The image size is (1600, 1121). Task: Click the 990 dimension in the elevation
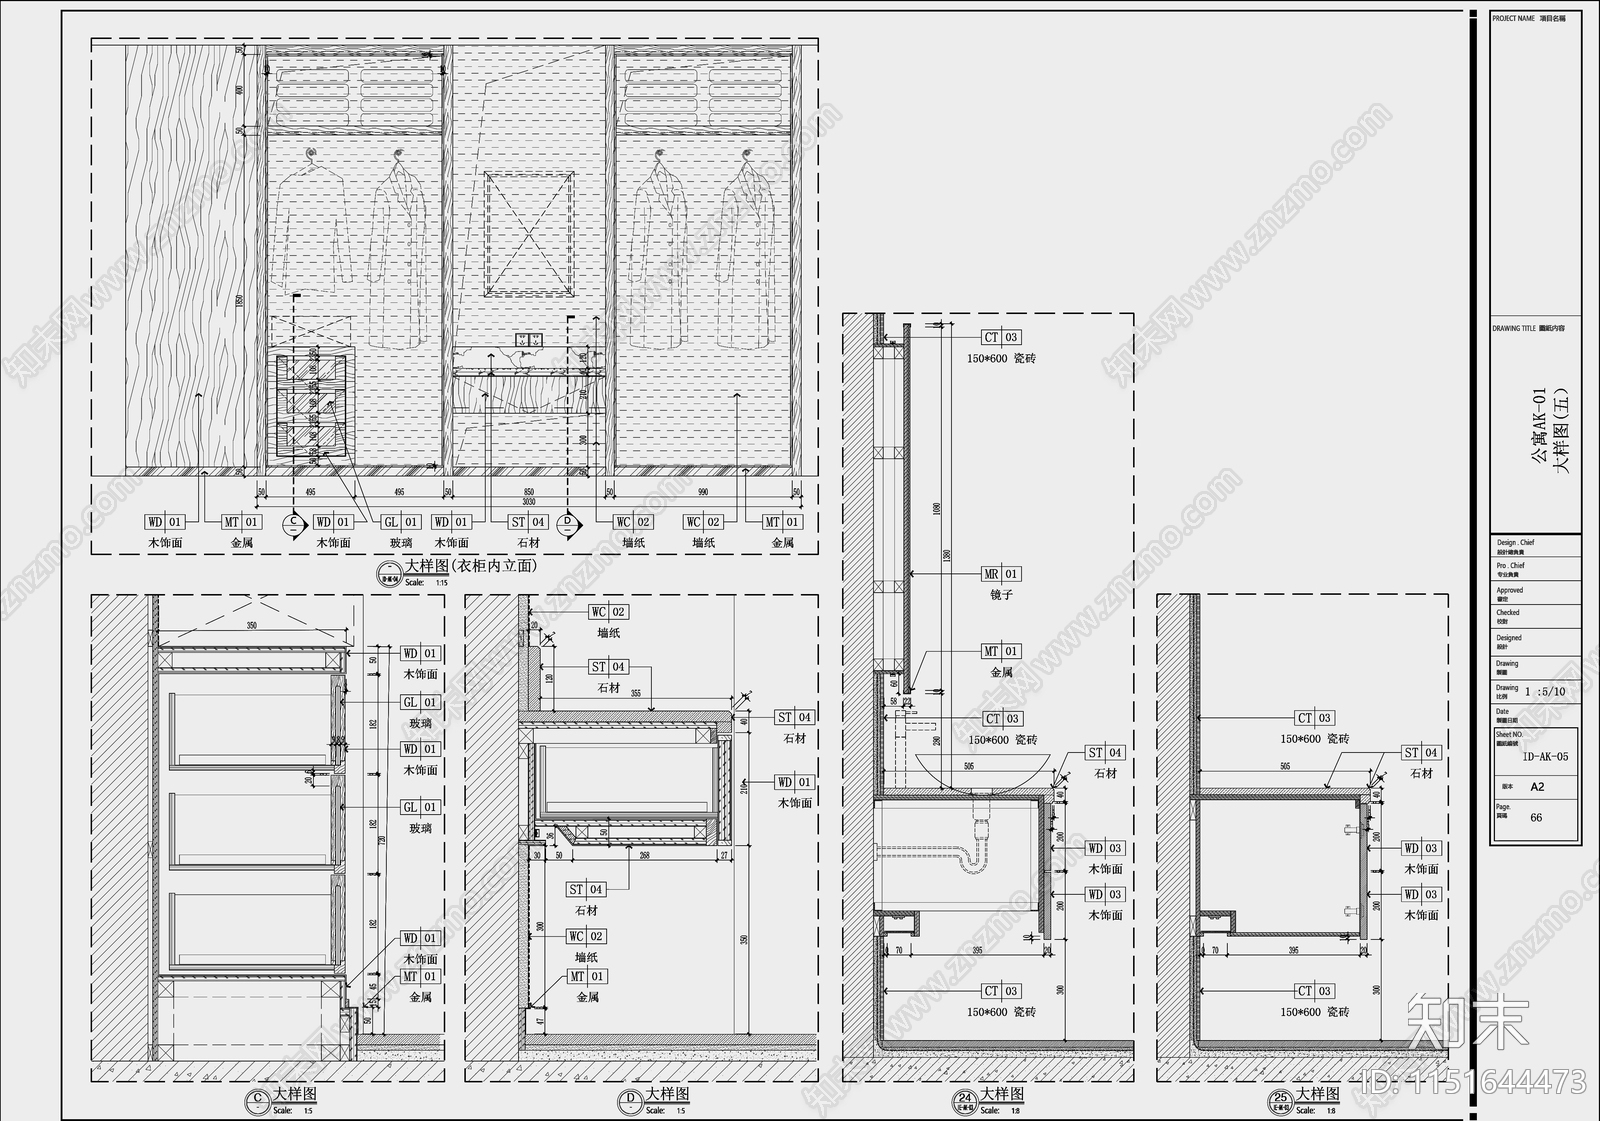click(704, 492)
